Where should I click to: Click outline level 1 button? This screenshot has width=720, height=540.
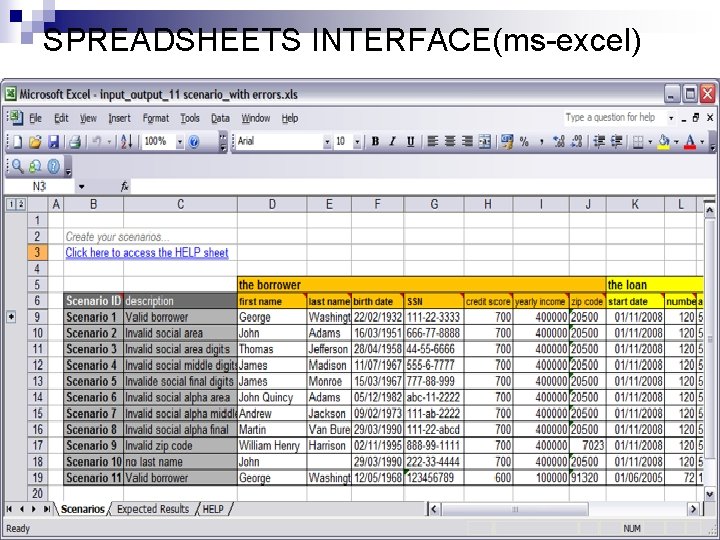click(x=11, y=204)
